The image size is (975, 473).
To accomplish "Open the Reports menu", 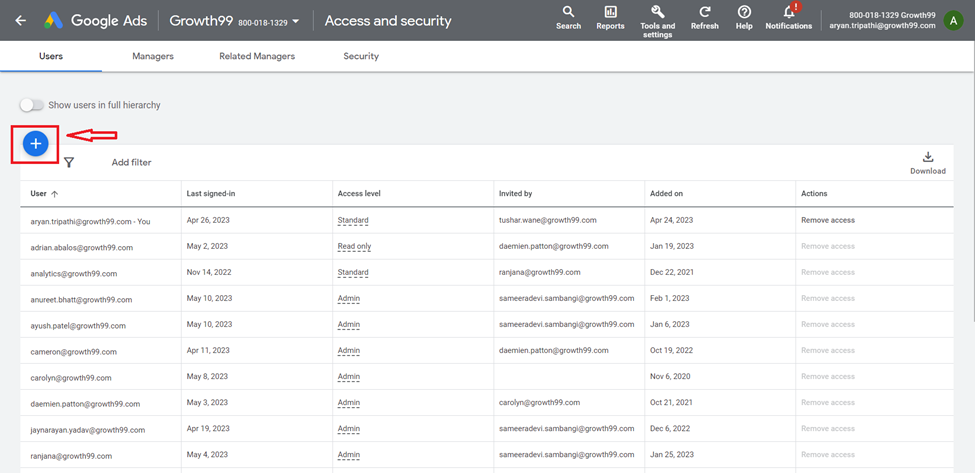I will point(610,18).
